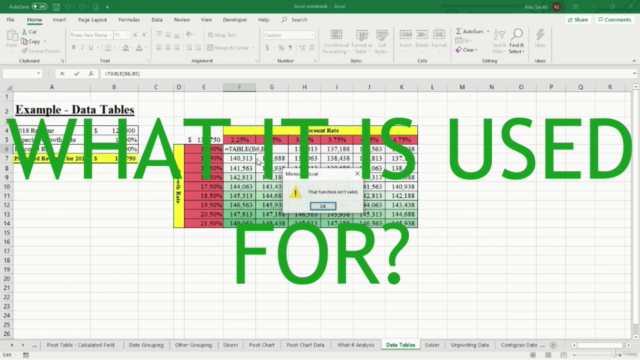640x360 pixels.
Task: Click the Page Layout view icon
Action: (x=548, y=355)
